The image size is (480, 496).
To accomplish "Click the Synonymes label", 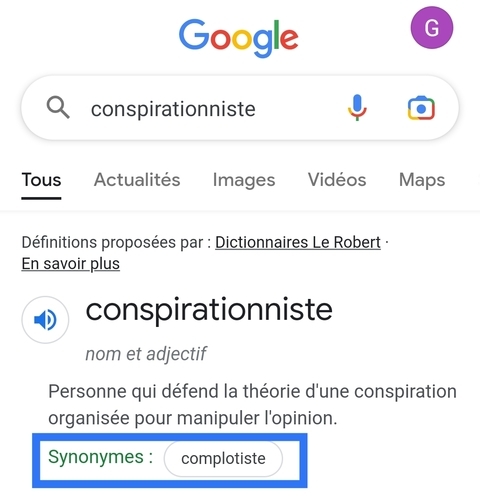I will click(100, 457).
